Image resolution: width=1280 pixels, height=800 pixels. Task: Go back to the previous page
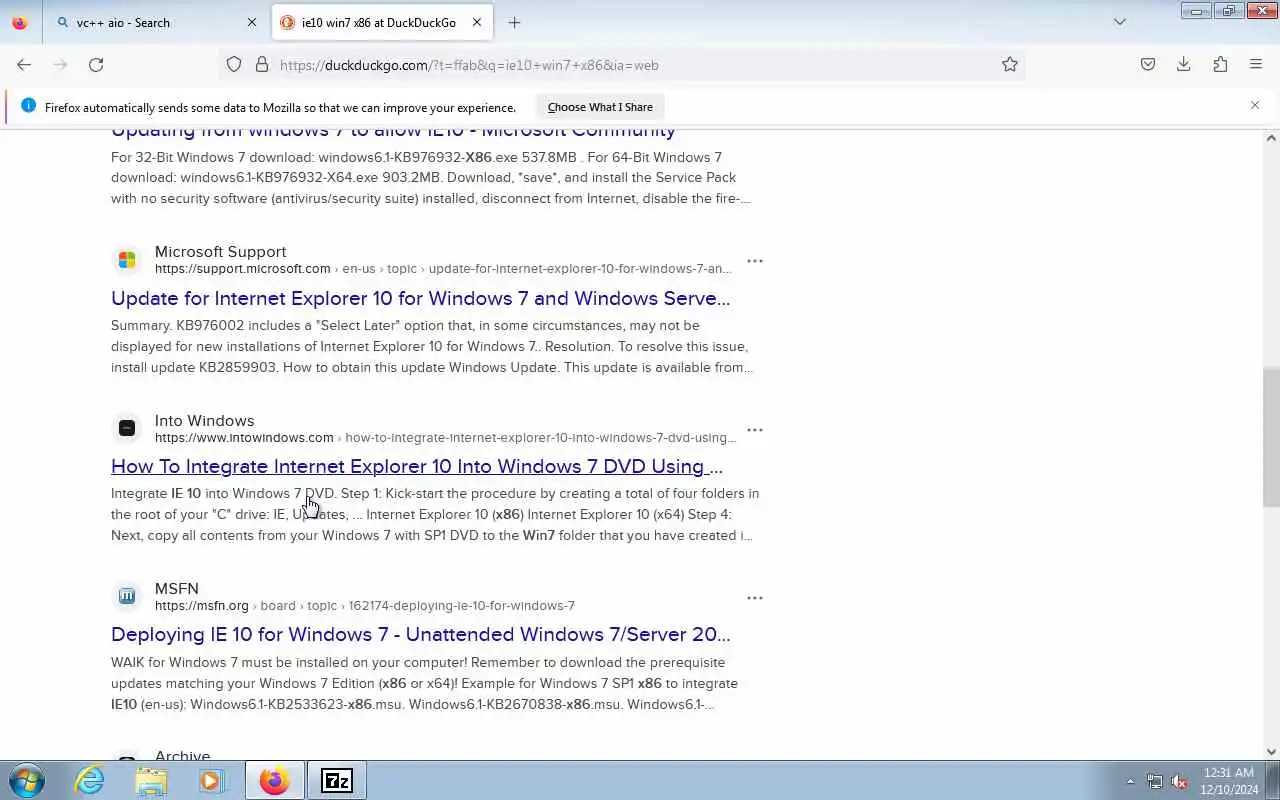tap(24, 64)
